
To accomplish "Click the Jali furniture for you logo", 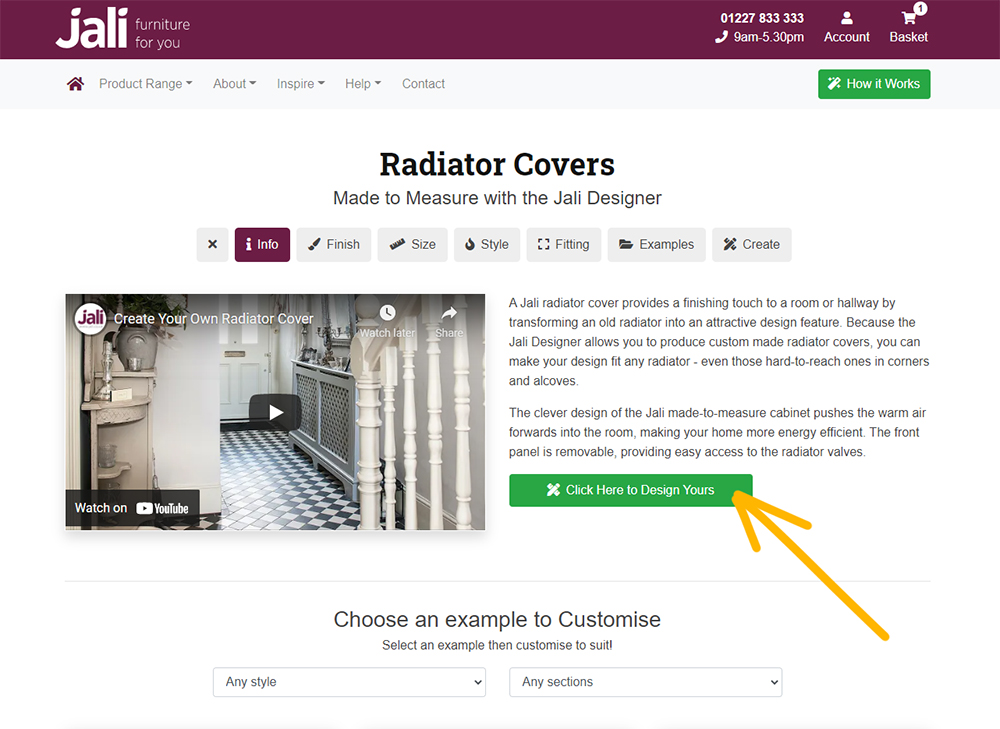I will point(122,29).
